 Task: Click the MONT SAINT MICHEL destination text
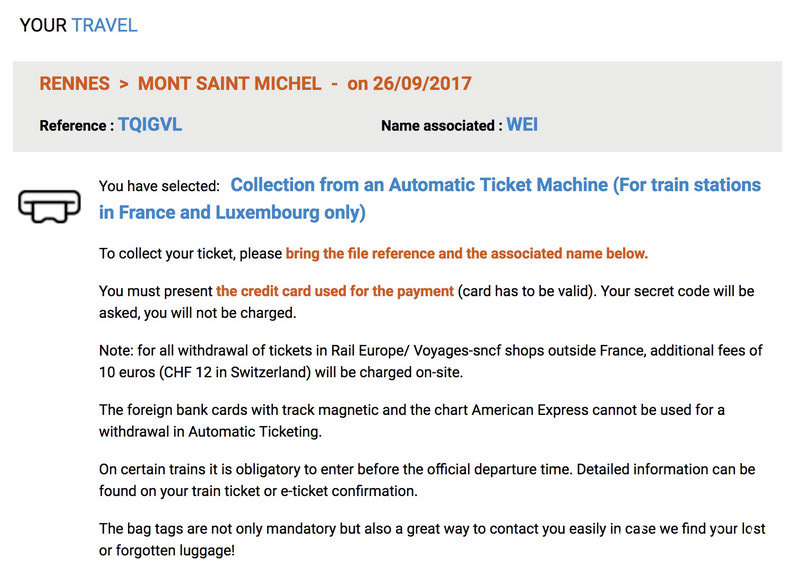pyautogui.click(x=230, y=84)
